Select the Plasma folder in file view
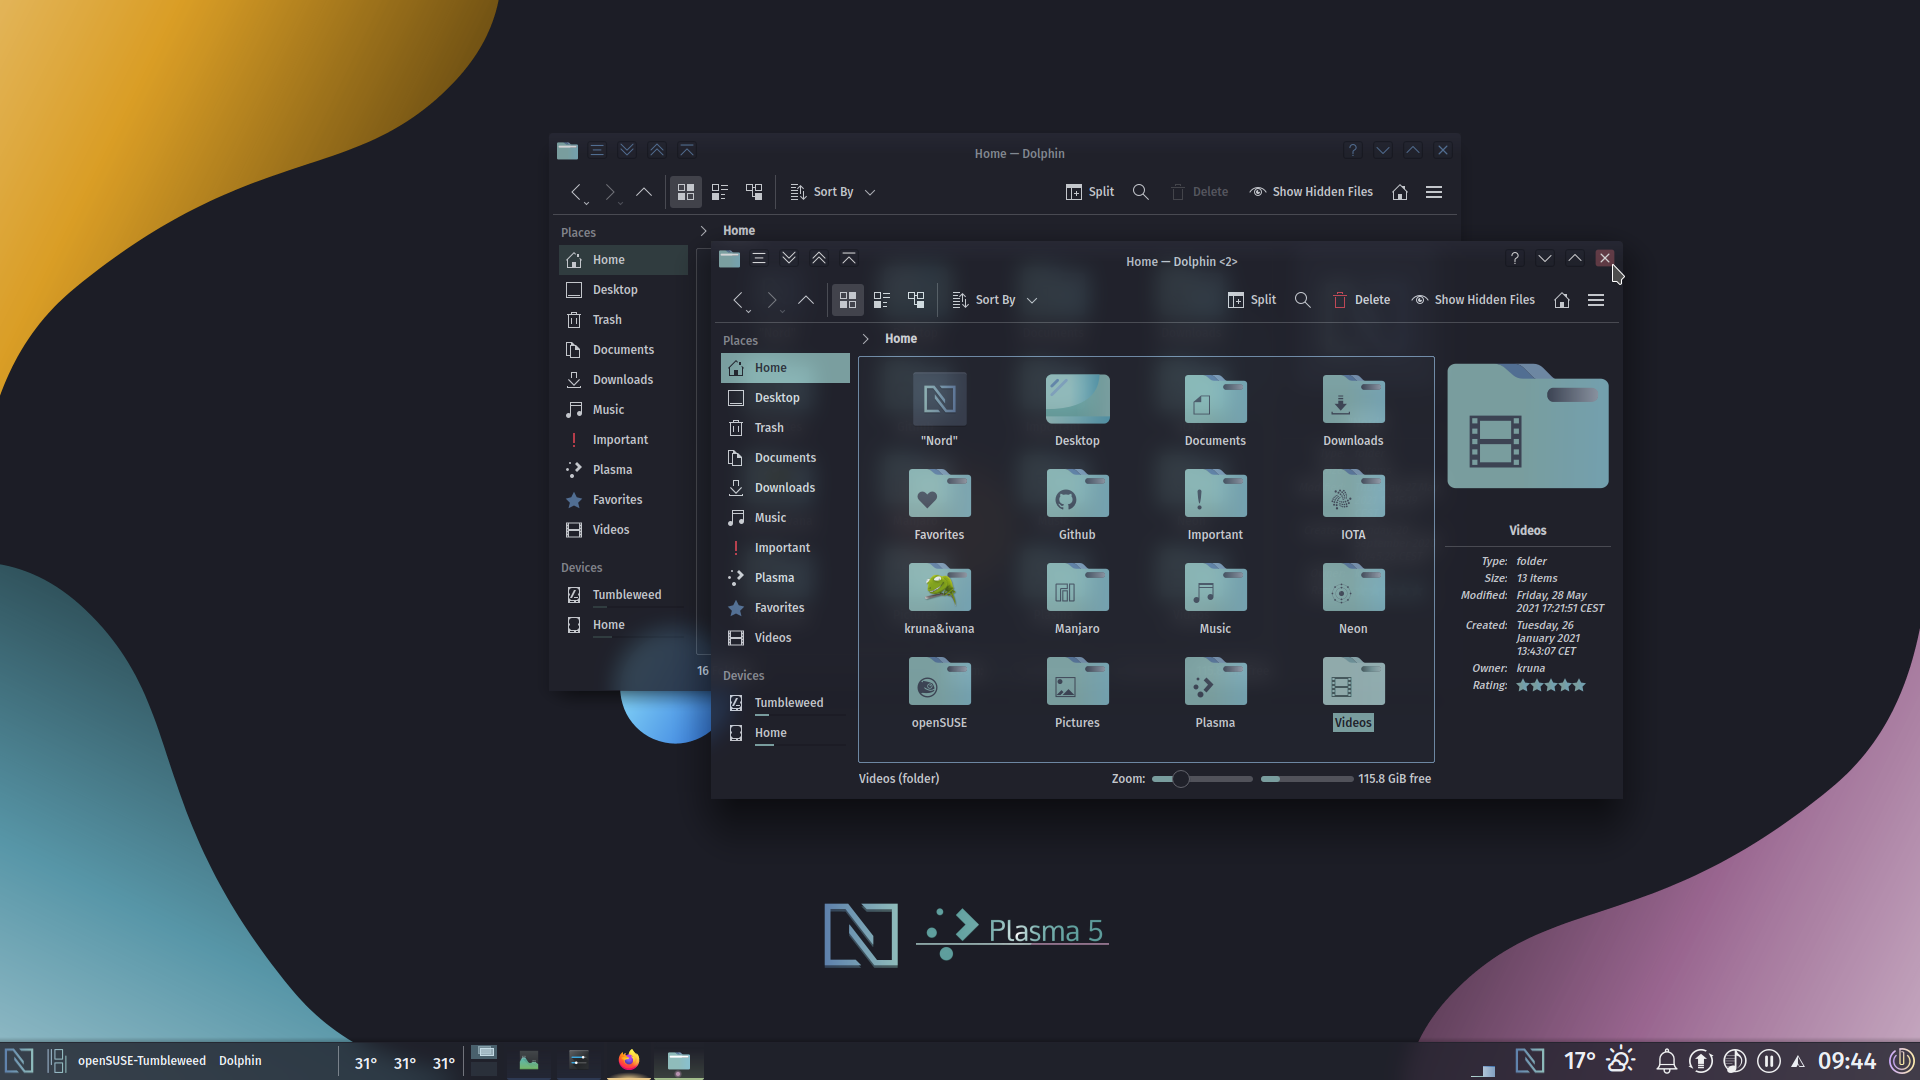The height and width of the screenshot is (1080, 1920). coord(1215,681)
